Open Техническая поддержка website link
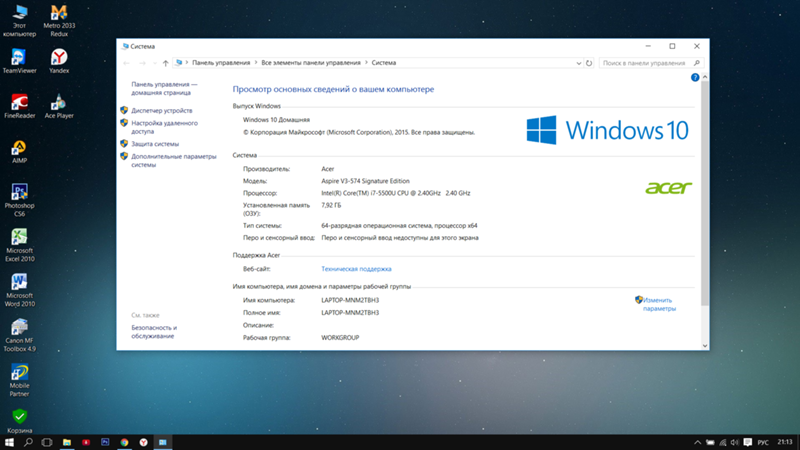Screen dimensions: 800x450 pos(356,269)
